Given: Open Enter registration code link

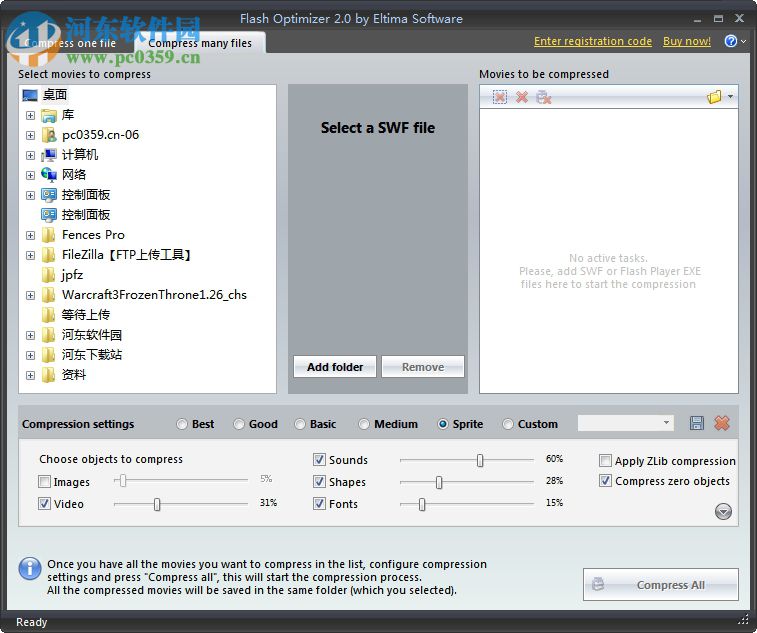Looking at the screenshot, I should pos(593,41).
